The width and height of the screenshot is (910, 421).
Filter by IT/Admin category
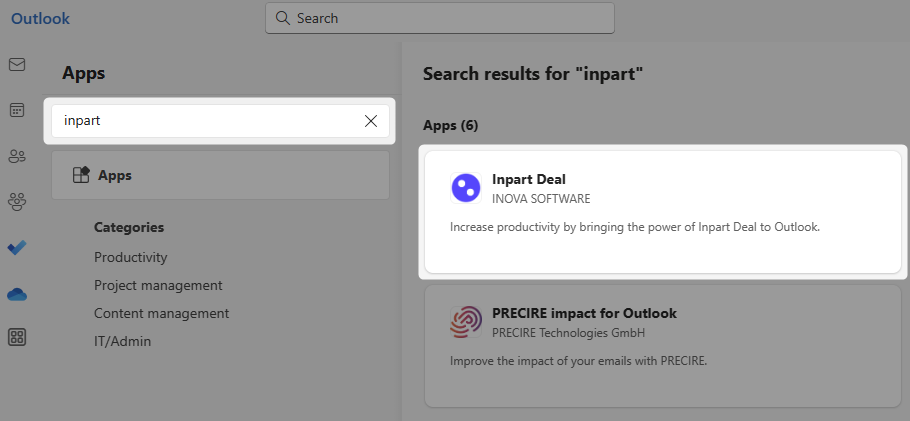tap(122, 341)
